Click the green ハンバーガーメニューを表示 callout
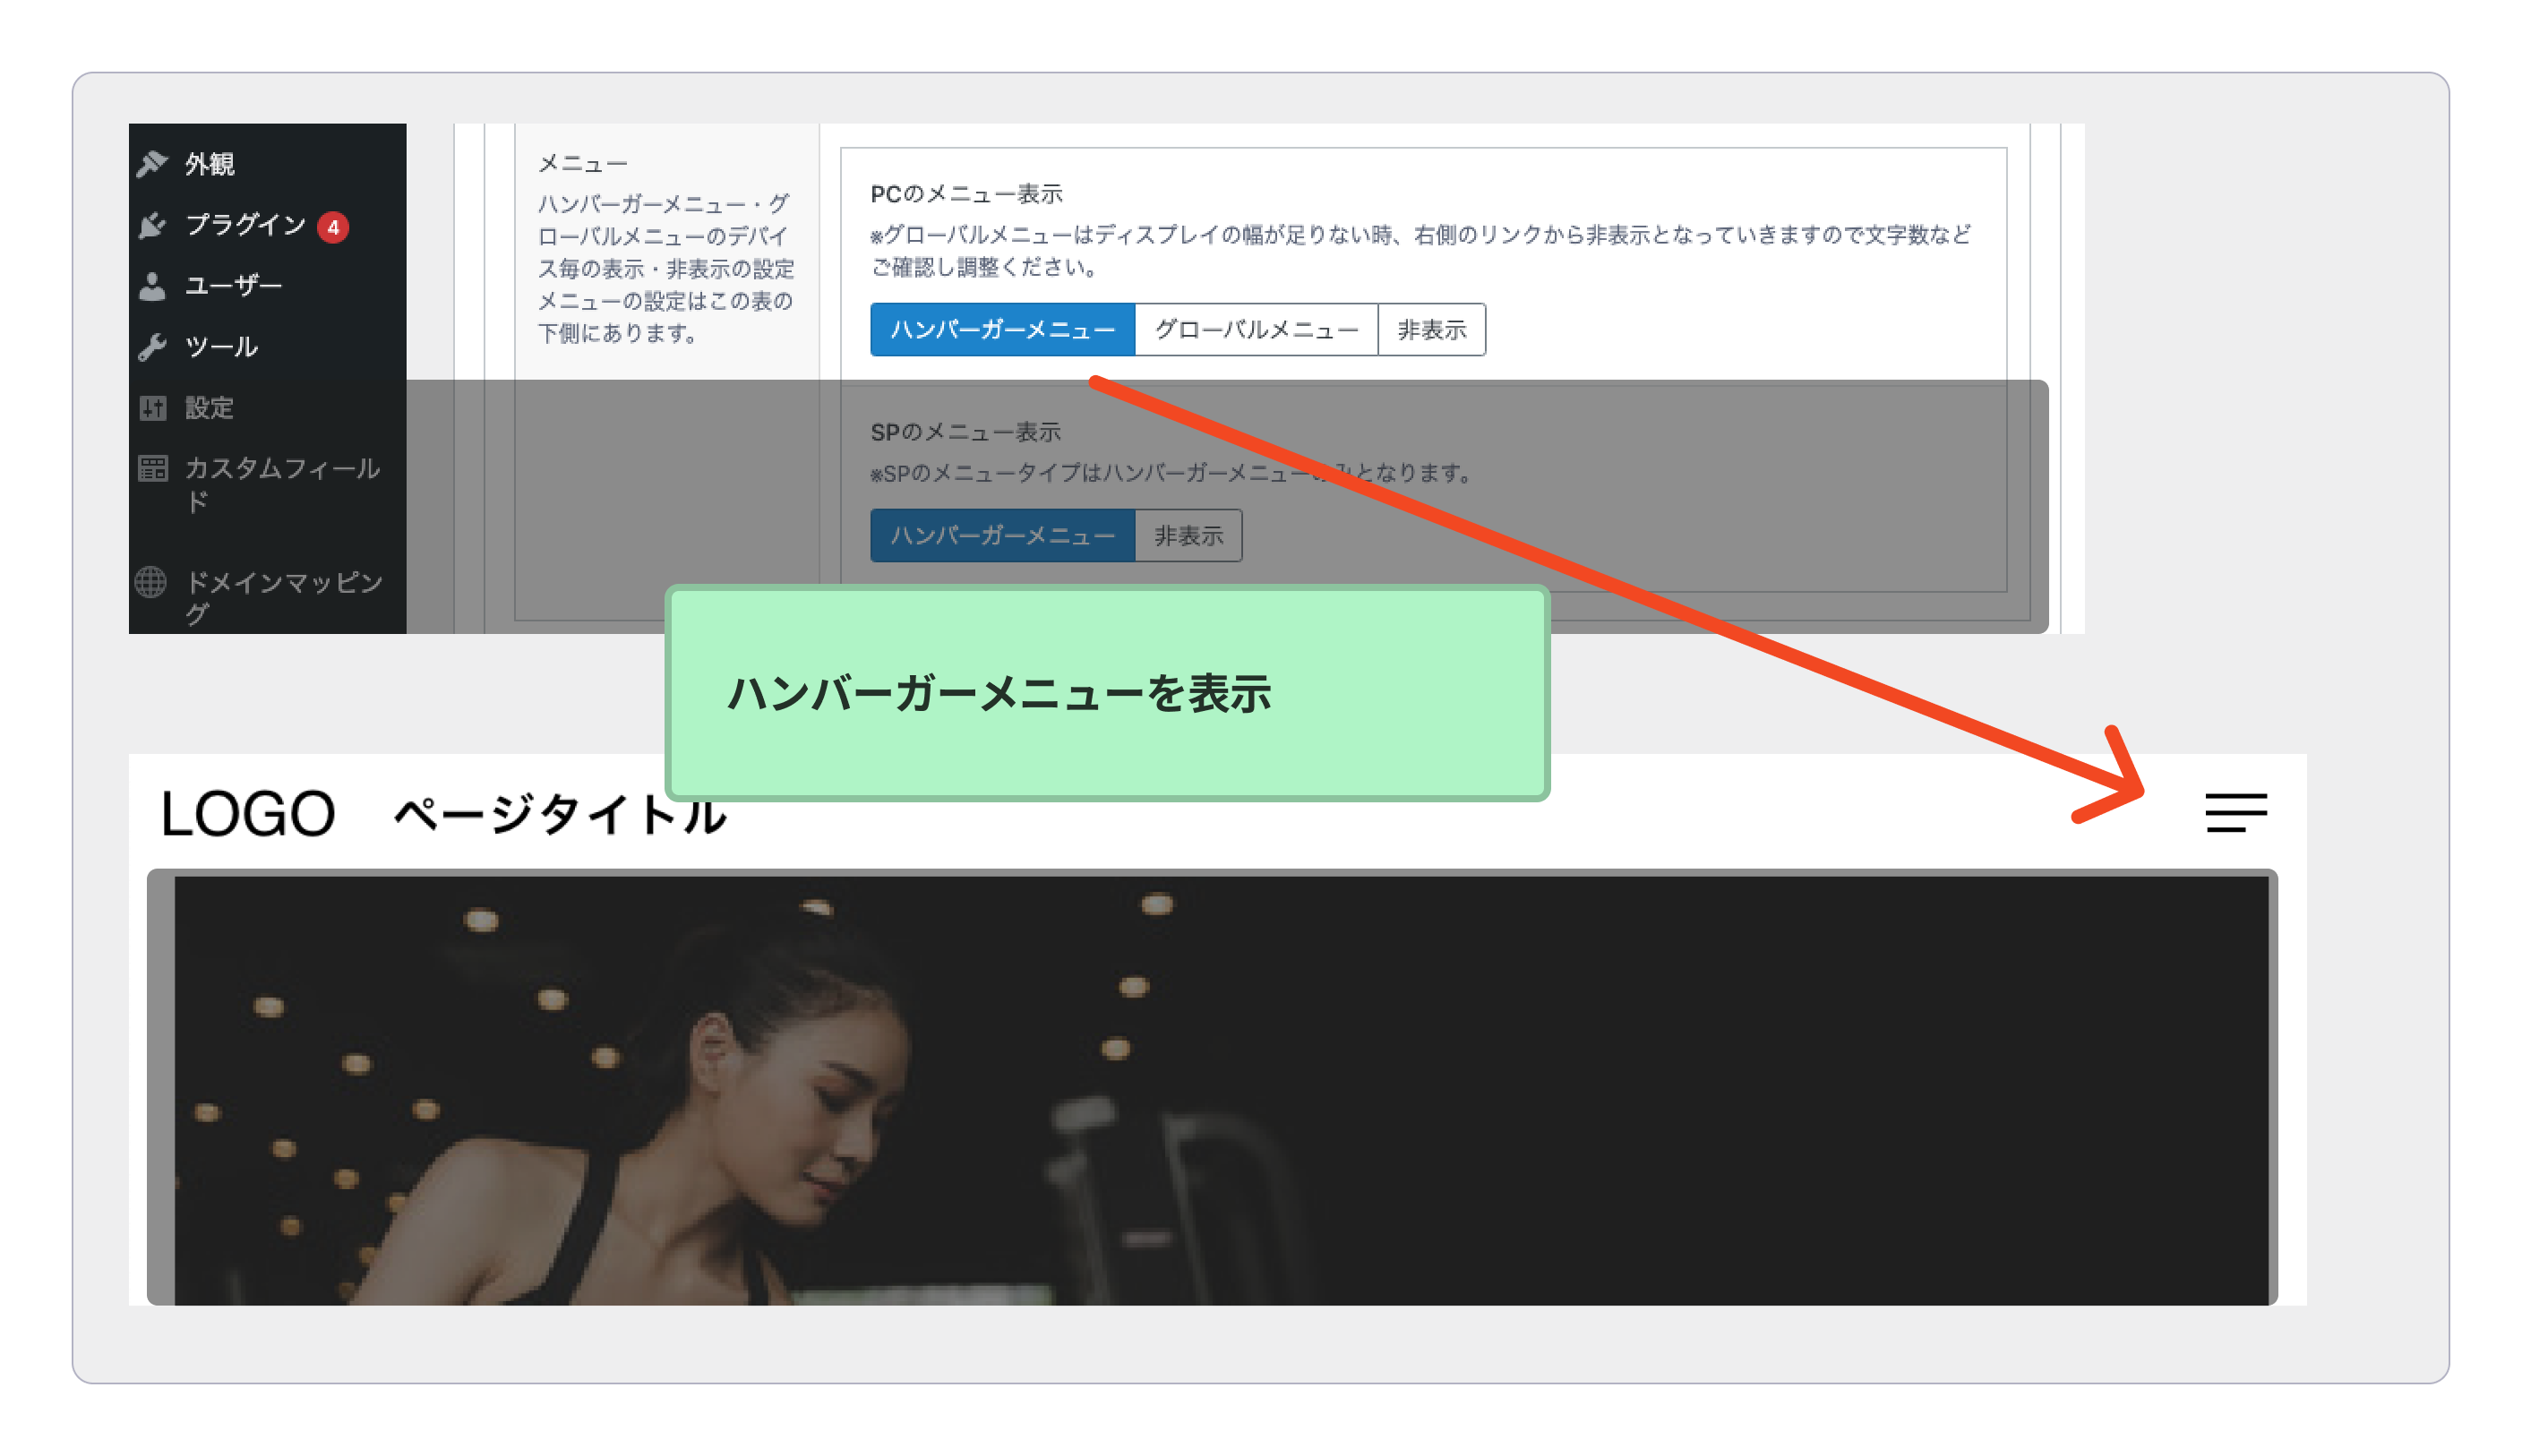 [1106, 693]
